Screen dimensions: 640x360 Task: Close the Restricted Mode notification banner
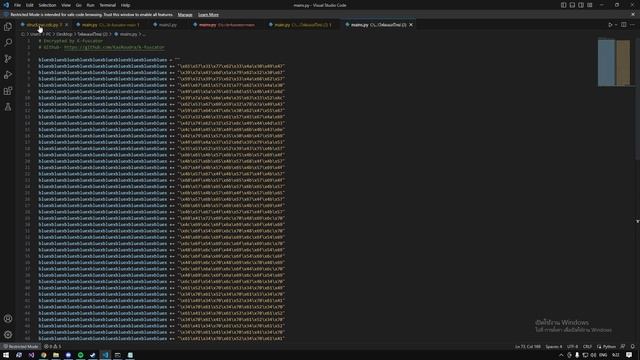(x=633, y=14)
